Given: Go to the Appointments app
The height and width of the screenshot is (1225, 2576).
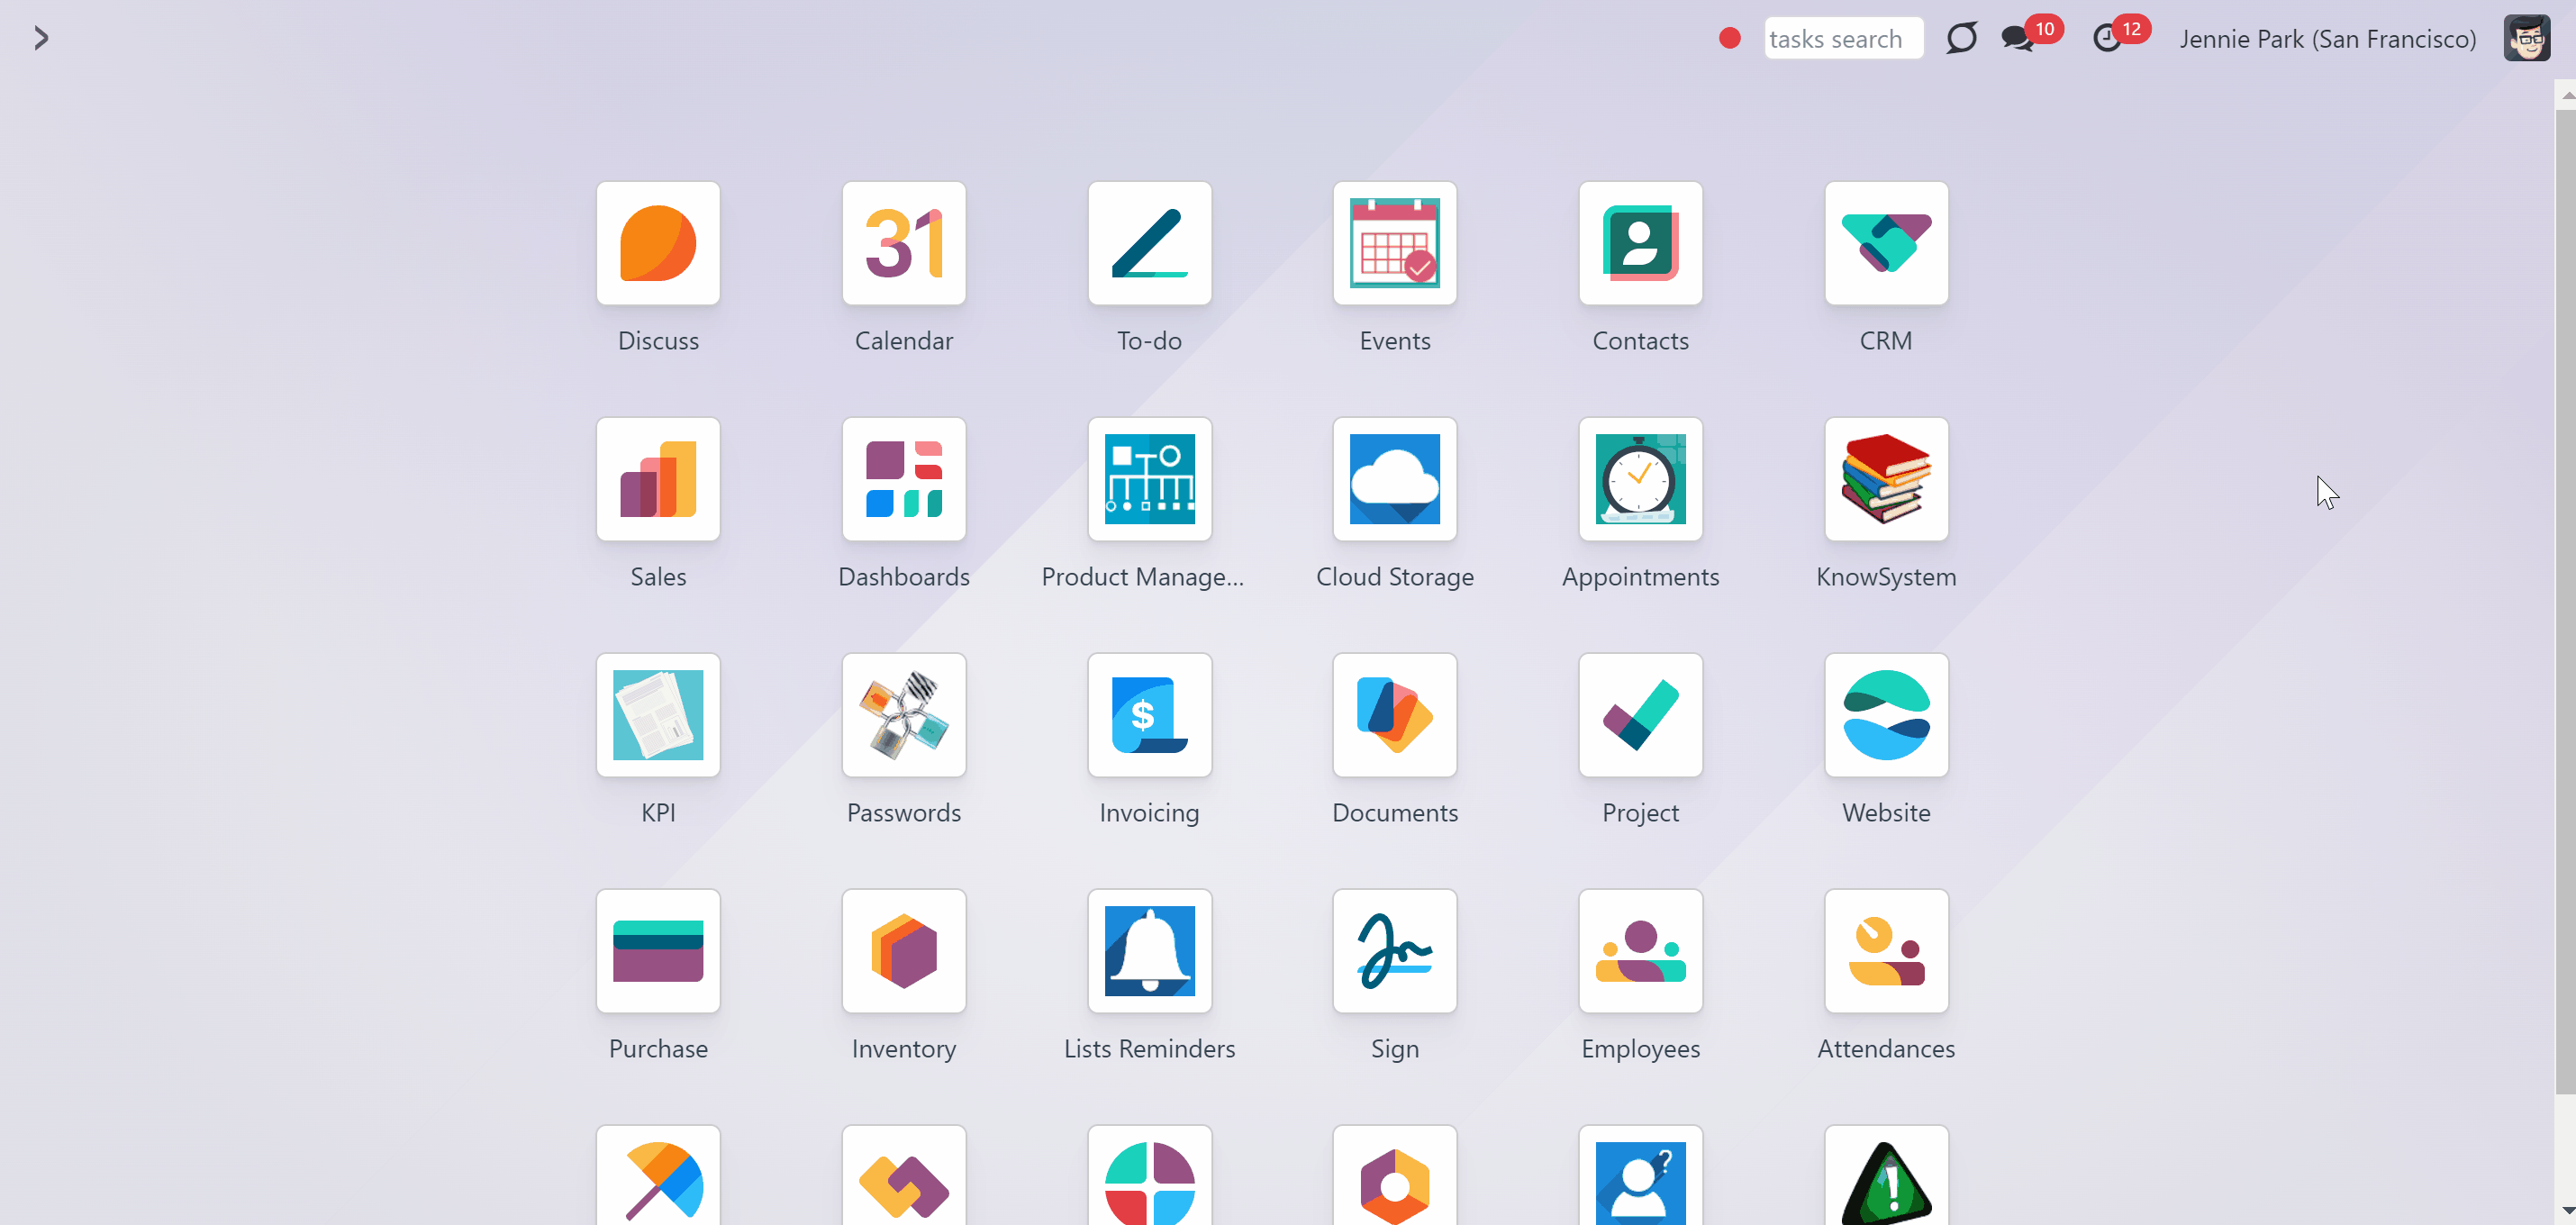Looking at the screenshot, I should (x=1641, y=479).
